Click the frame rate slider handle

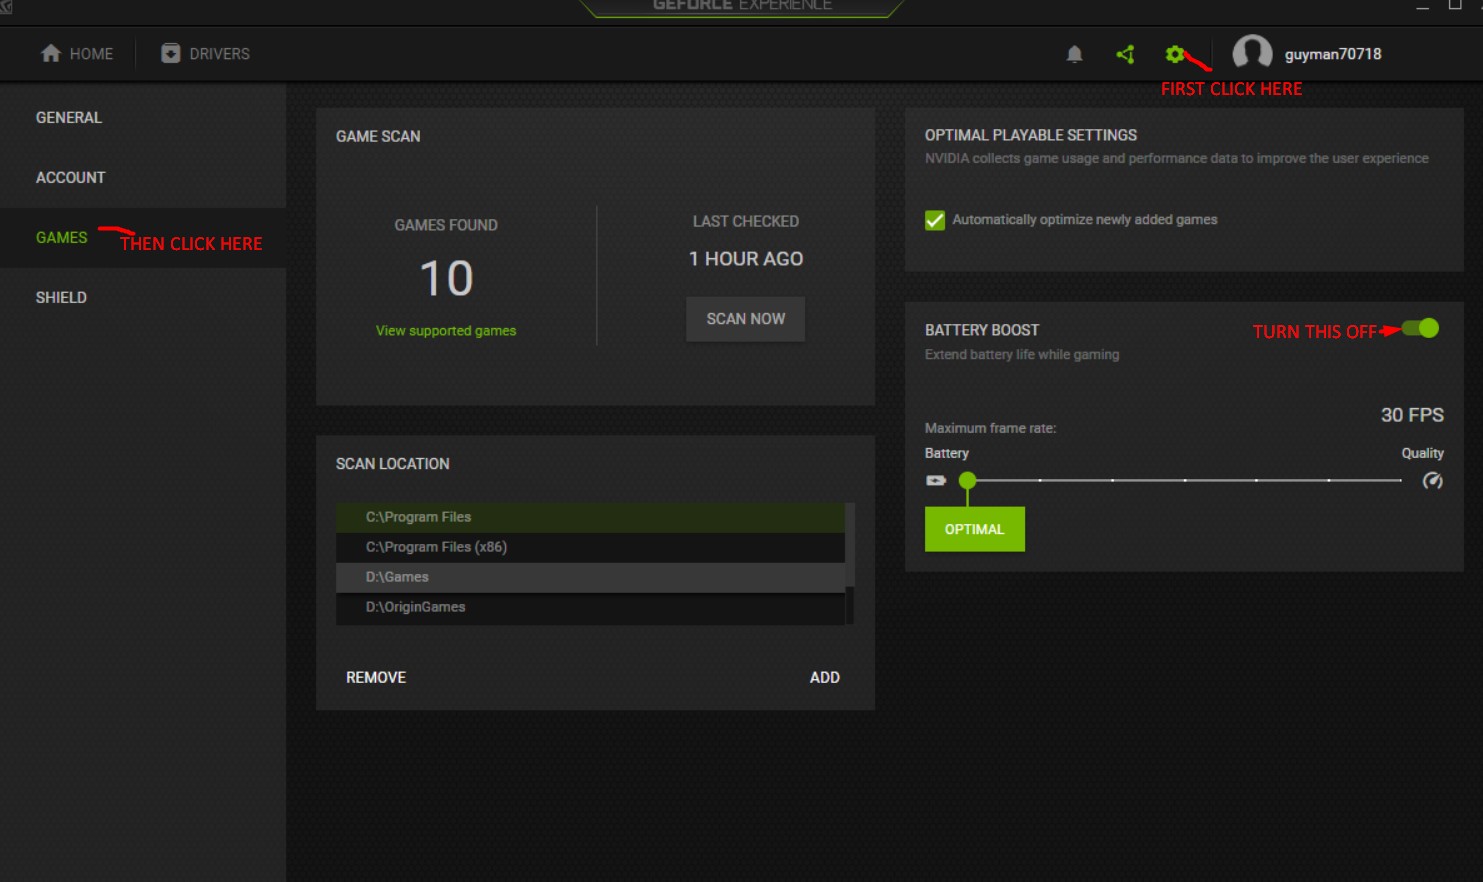967,481
